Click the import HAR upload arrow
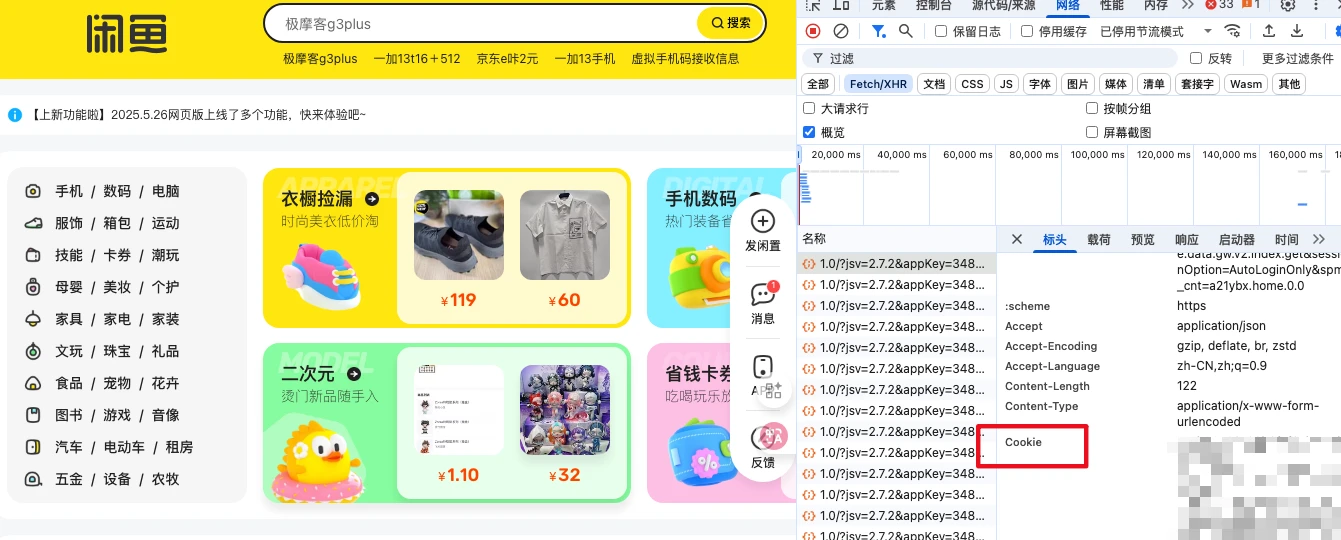 [1269, 31]
